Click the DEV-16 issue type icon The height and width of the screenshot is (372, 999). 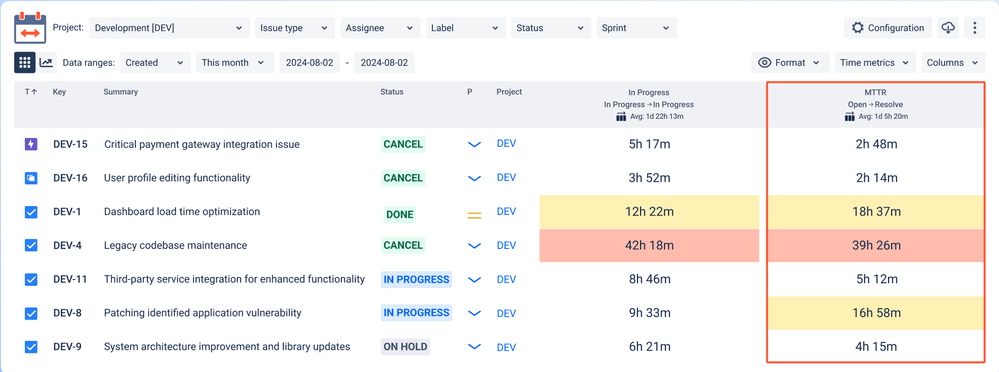point(31,178)
